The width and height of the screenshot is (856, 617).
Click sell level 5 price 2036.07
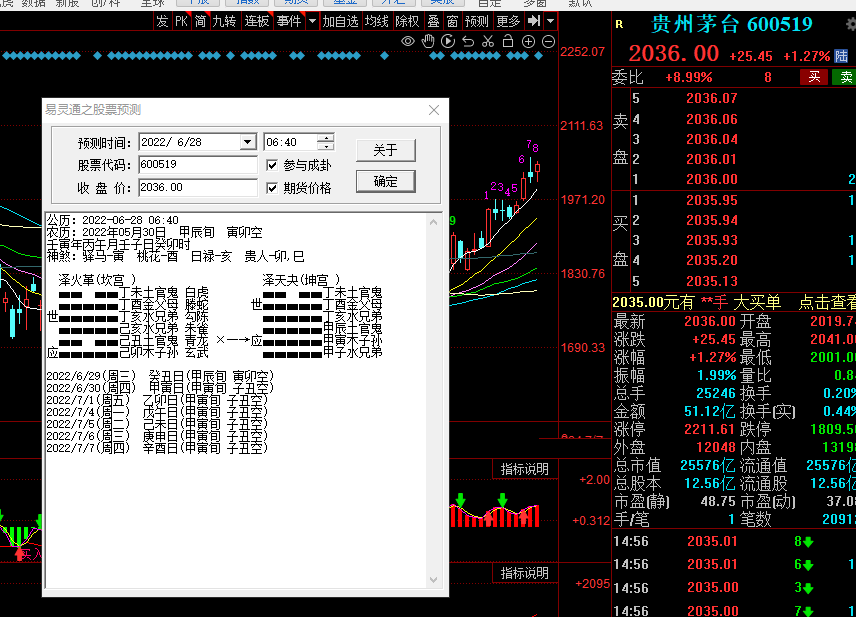click(712, 98)
